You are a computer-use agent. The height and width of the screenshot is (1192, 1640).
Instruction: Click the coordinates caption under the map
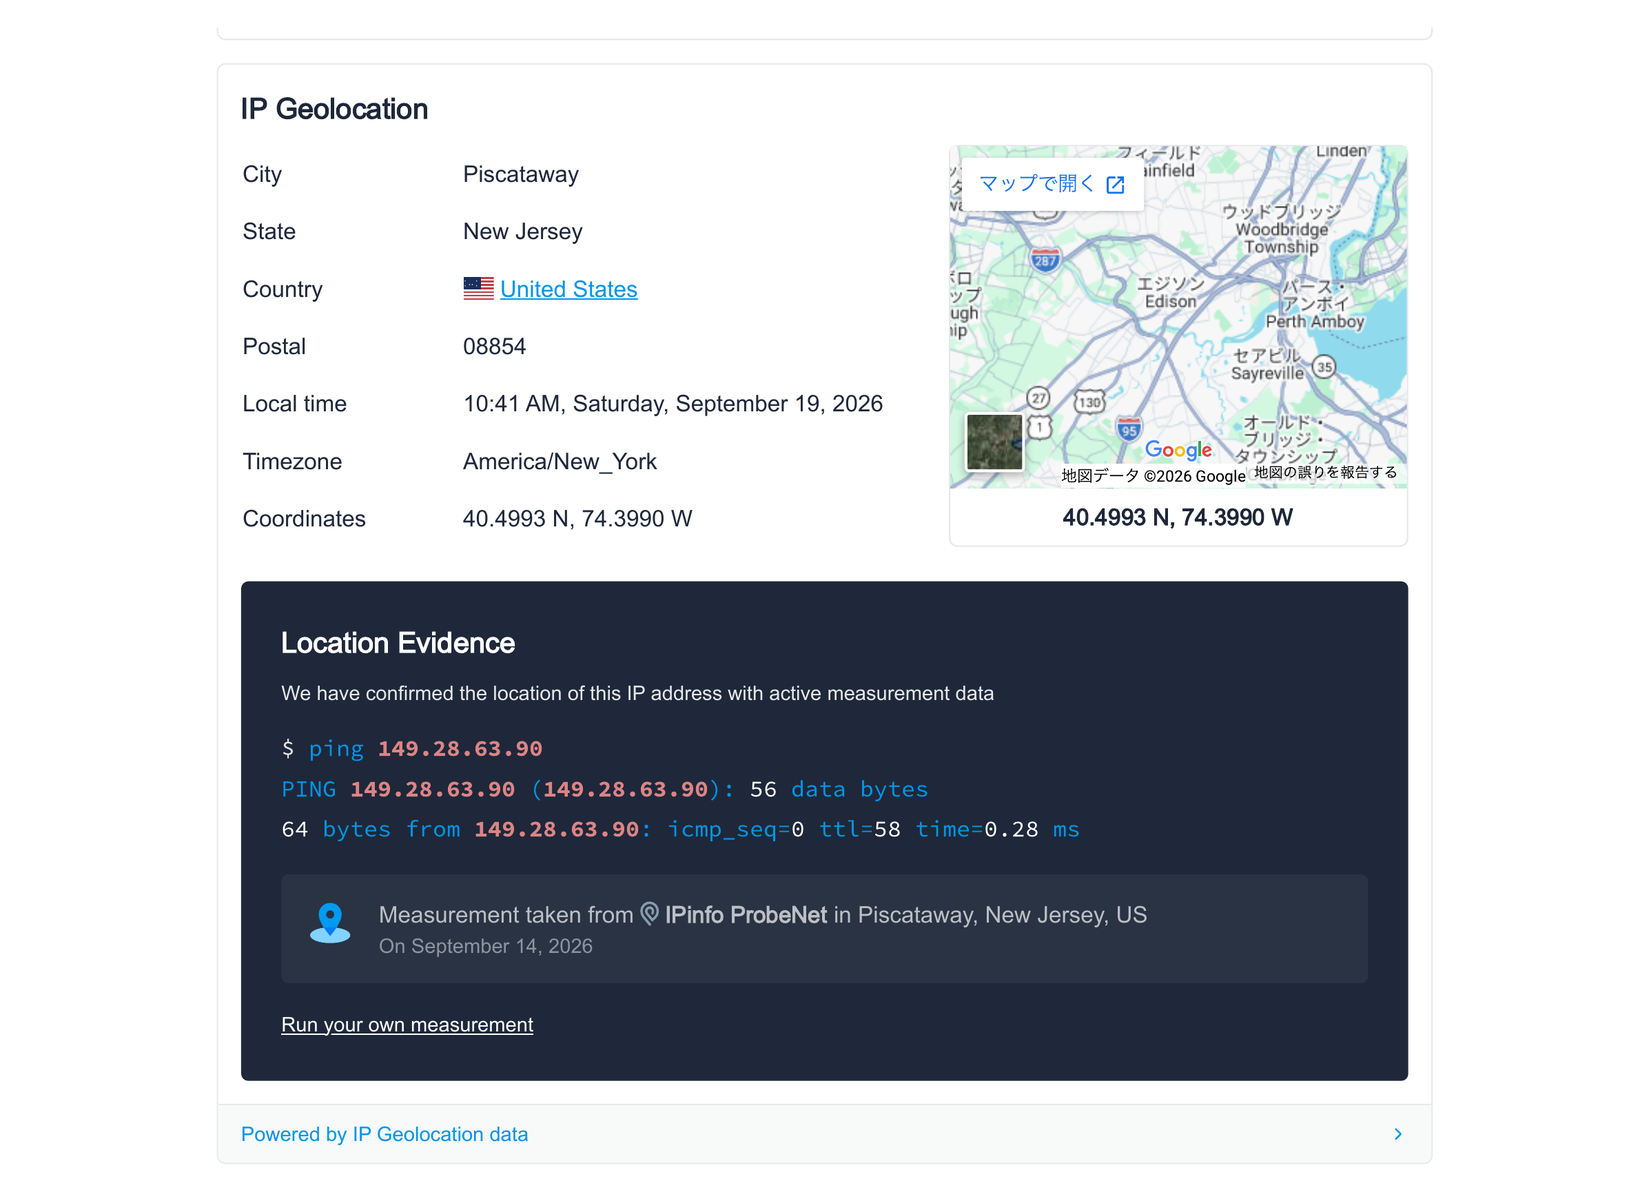tap(1177, 517)
